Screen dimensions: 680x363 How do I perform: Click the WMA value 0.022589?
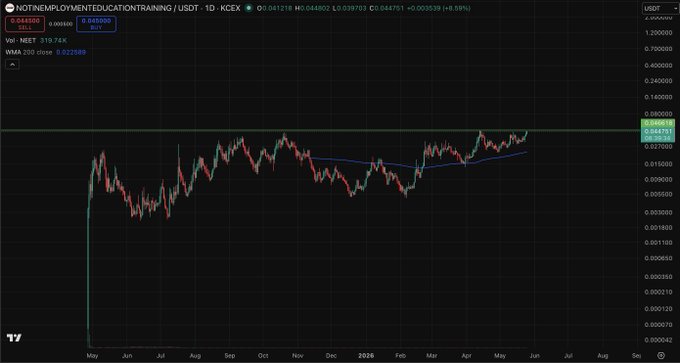tap(71, 52)
